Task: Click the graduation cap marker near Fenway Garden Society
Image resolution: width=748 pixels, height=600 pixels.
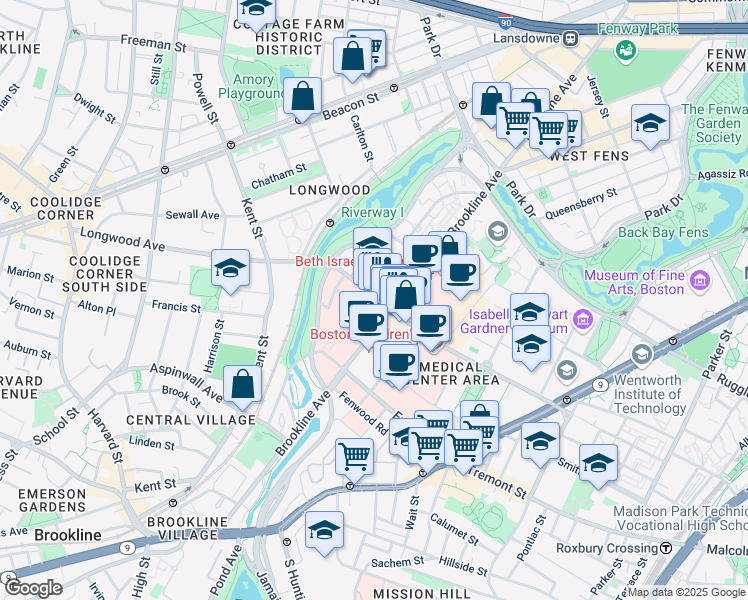Action: pyautogui.click(x=650, y=124)
